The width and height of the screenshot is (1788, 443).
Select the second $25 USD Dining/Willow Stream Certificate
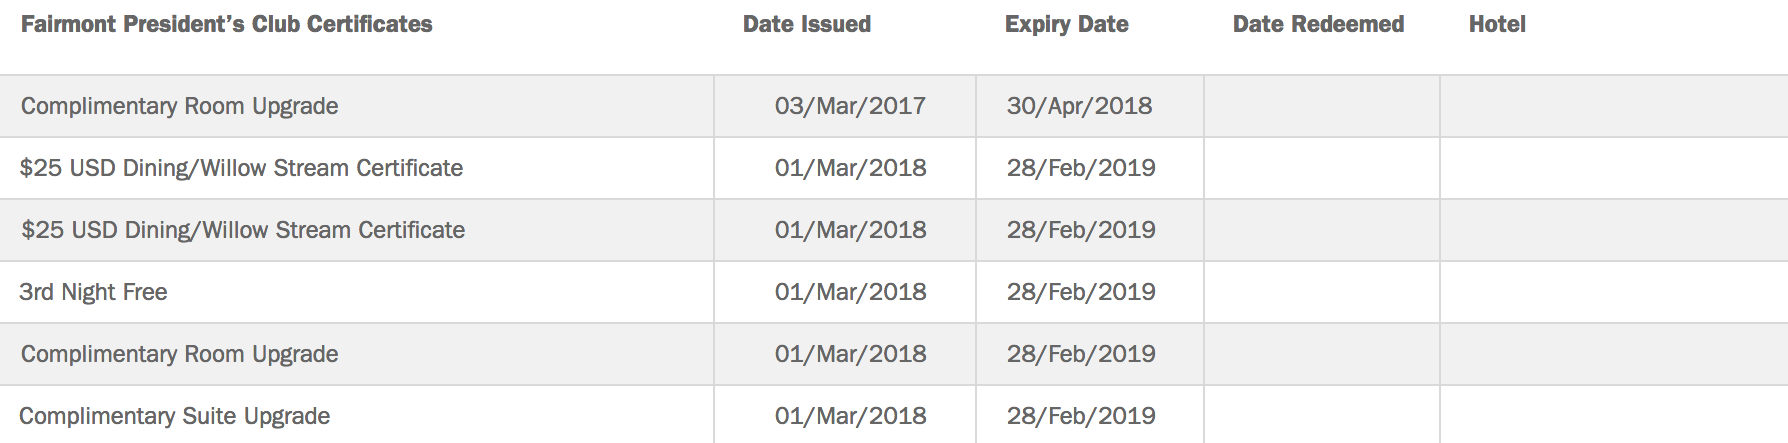tap(243, 230)
